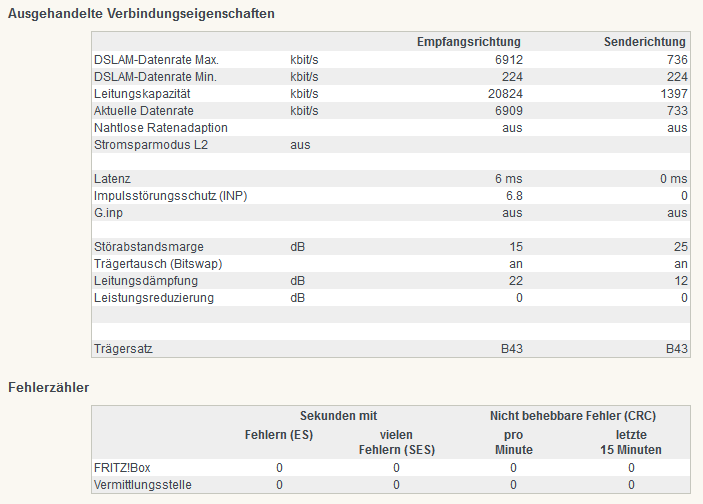Click the Sekunden mit header

[x=338, y=416]
